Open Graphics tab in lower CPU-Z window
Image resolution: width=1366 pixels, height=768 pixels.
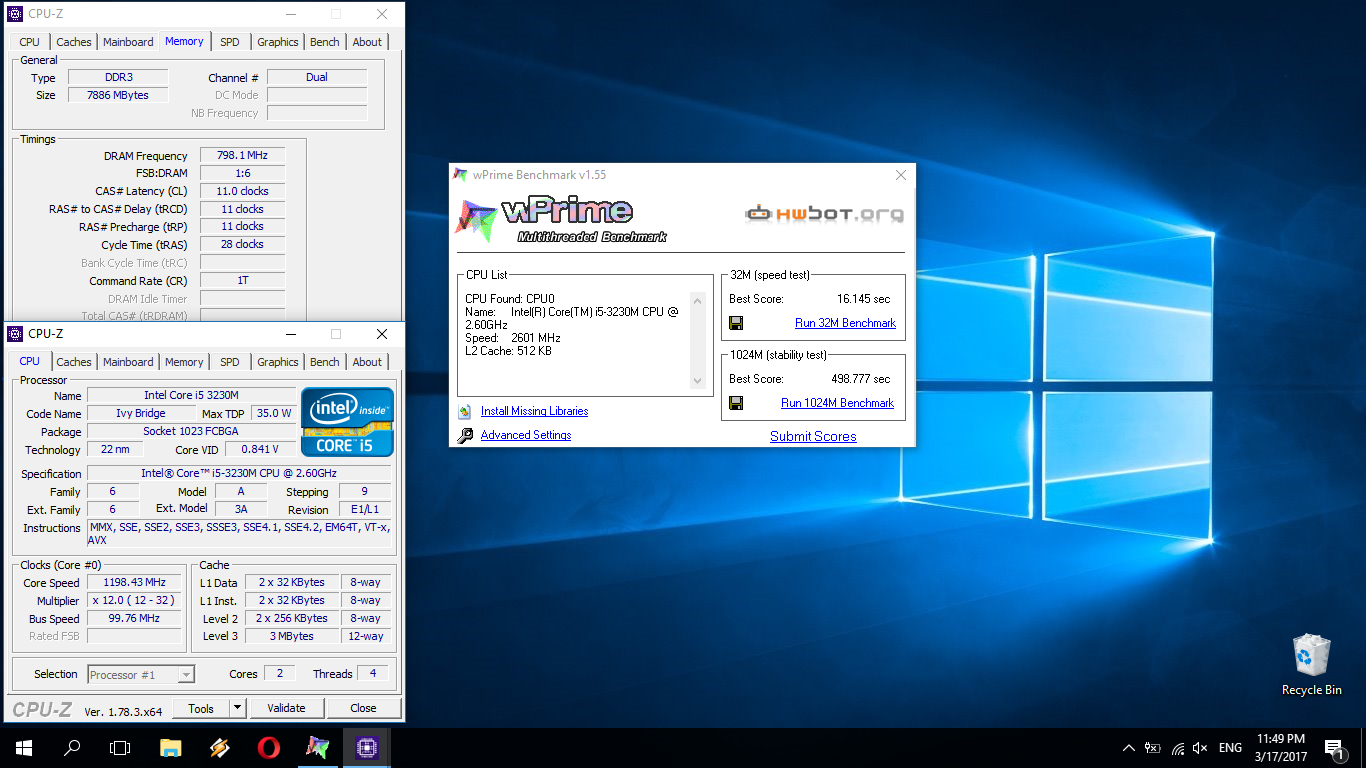[x=277, y=362]
